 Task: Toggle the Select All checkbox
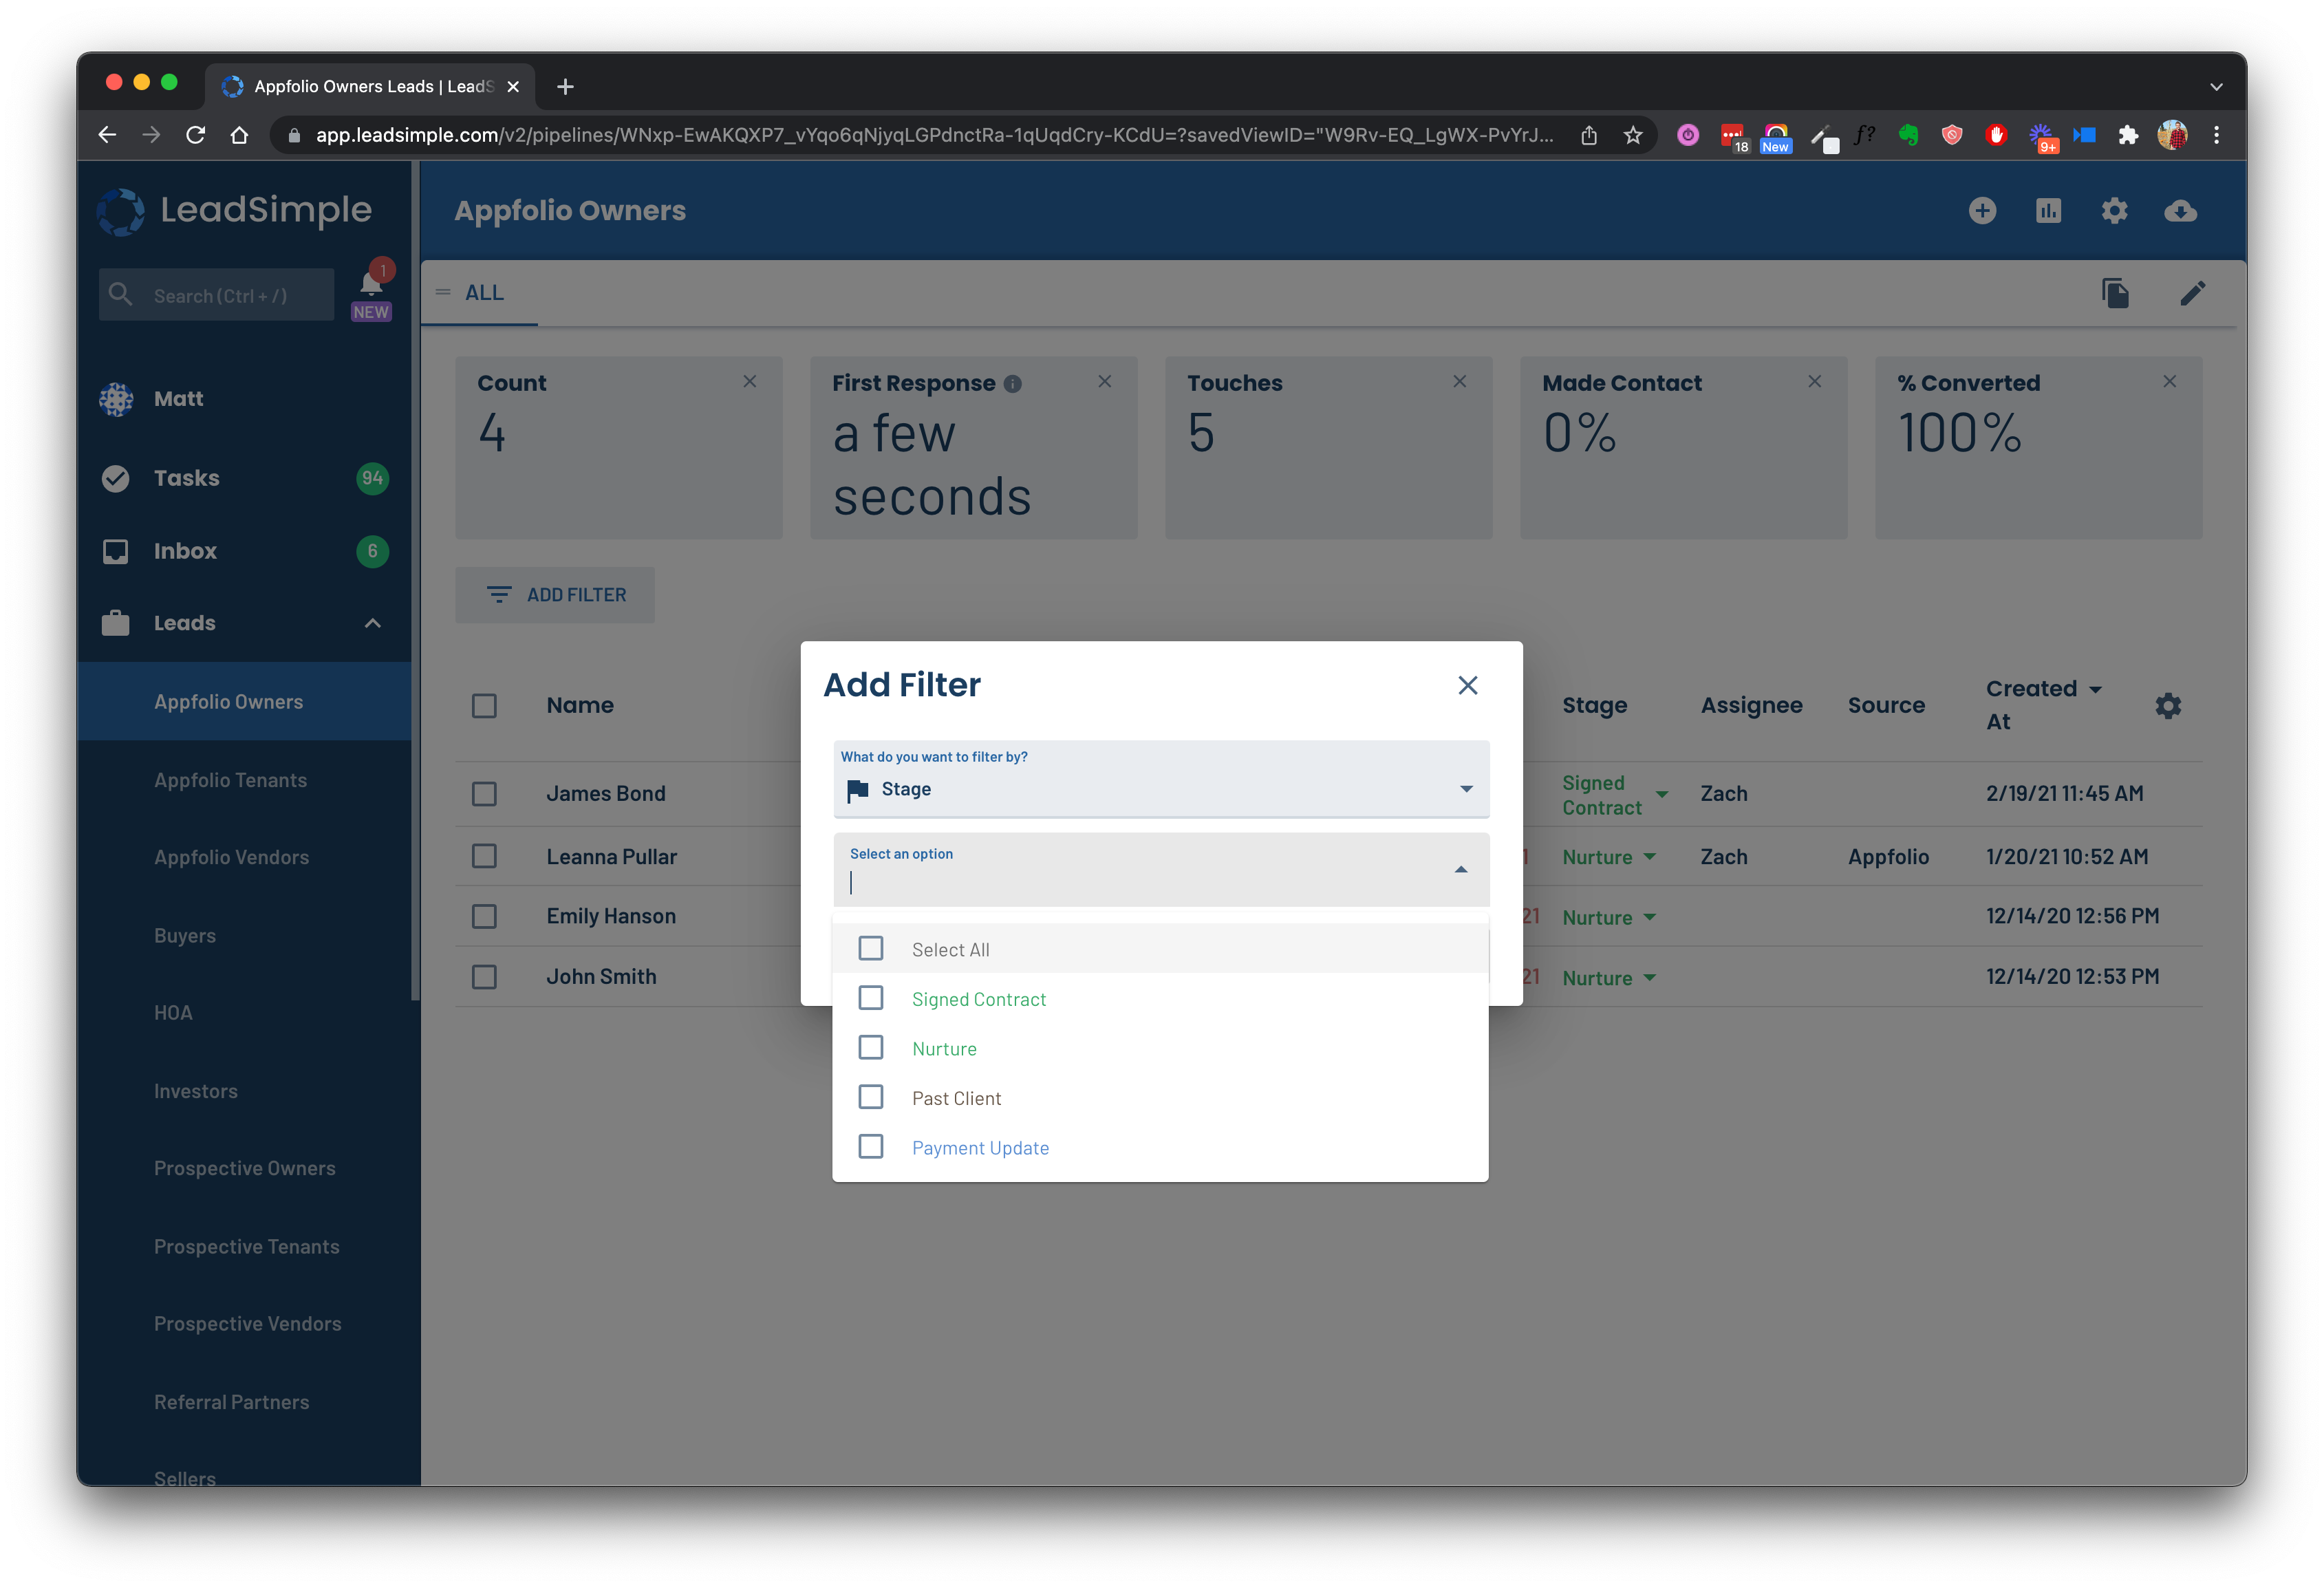point(871,948)
